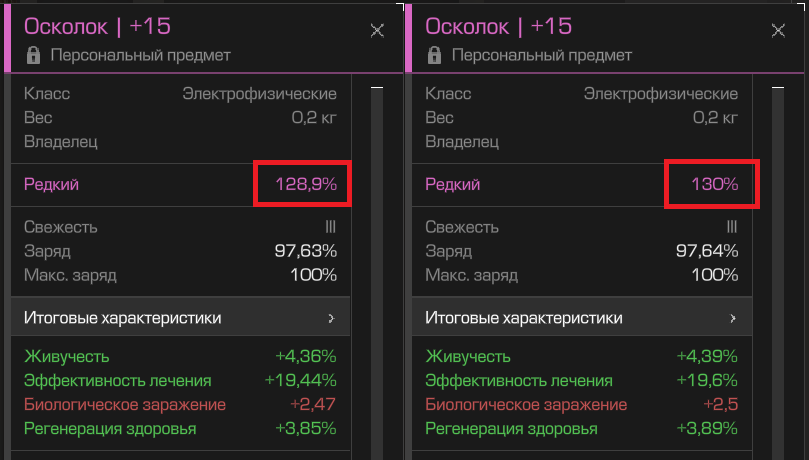
Task: Click the chevron arrow in right panel
Action: [x=733, y=318]
